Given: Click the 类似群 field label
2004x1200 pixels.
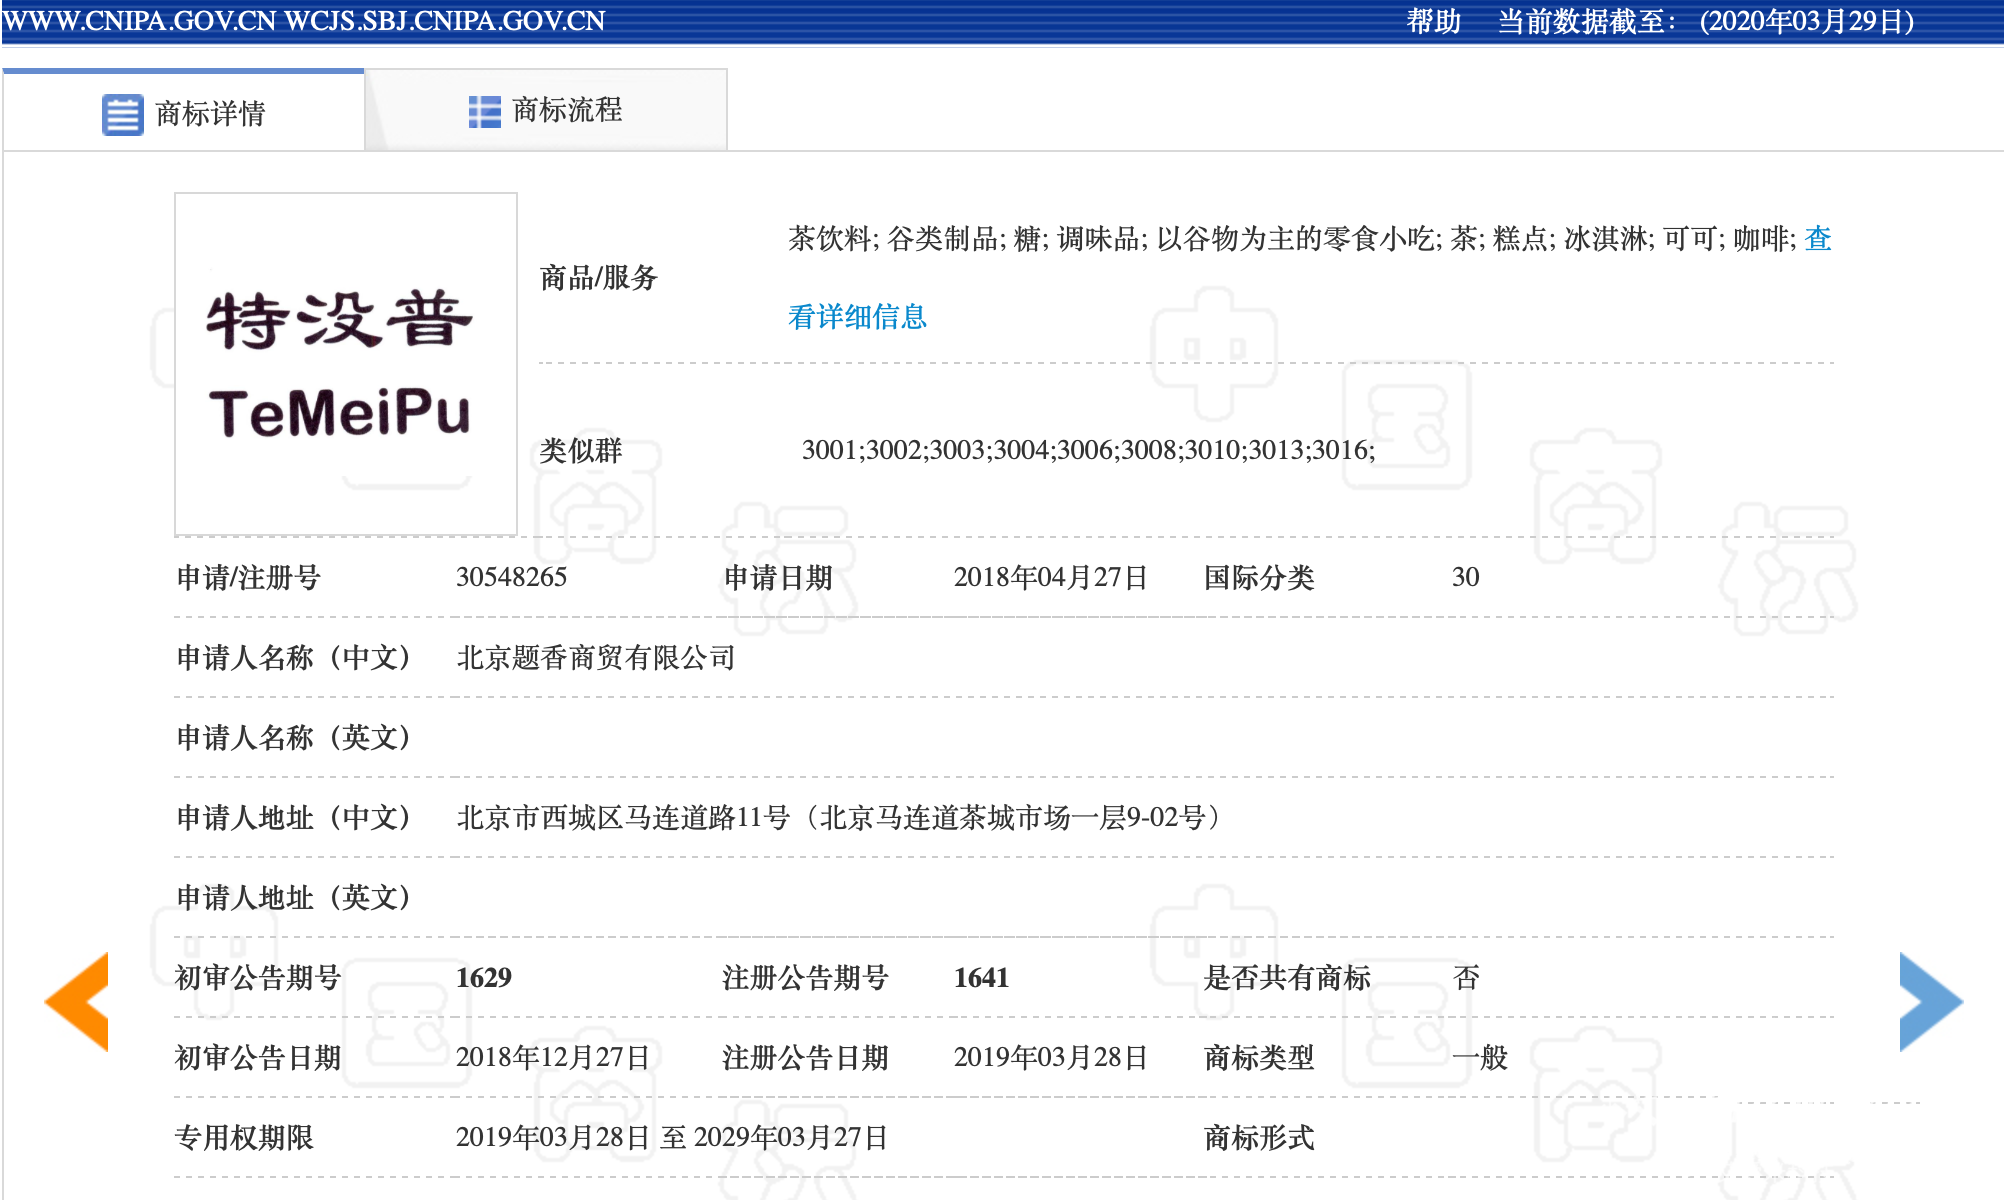Looking at the screenshot, I should click(x=581, y=450).
